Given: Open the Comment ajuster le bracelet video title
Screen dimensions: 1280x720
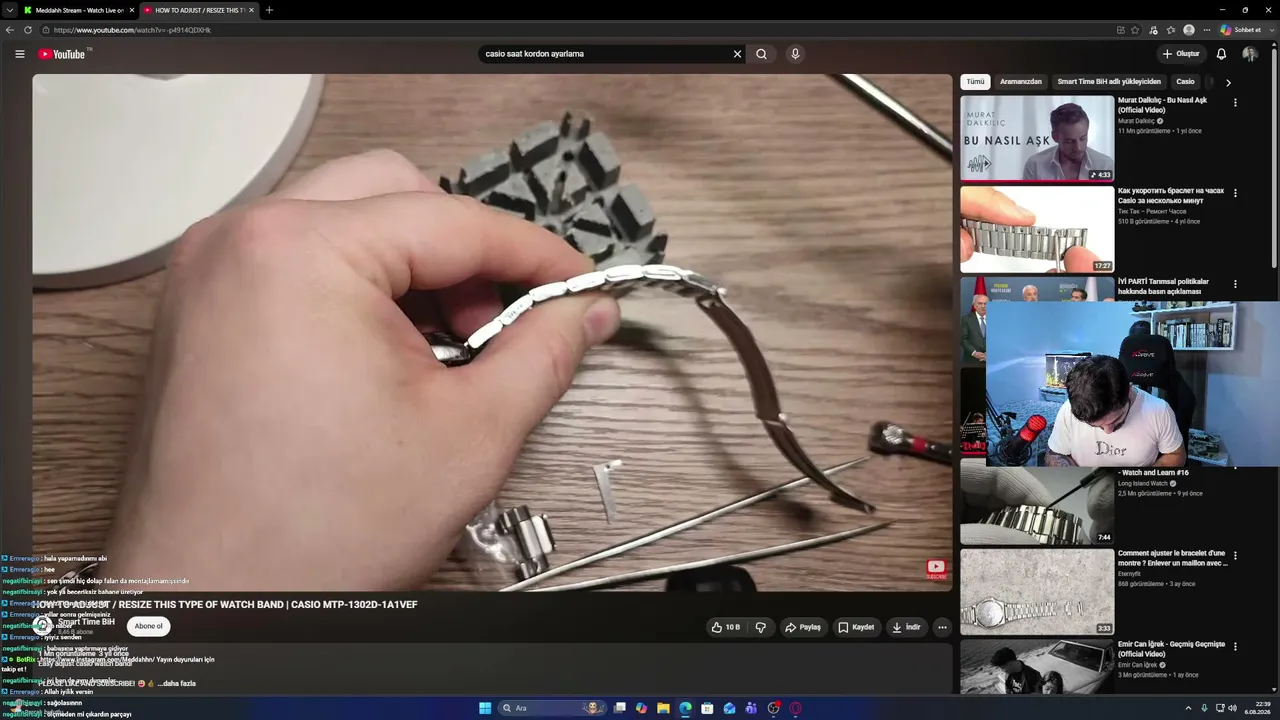Looking at the screenshot, I should point(1172,558).
